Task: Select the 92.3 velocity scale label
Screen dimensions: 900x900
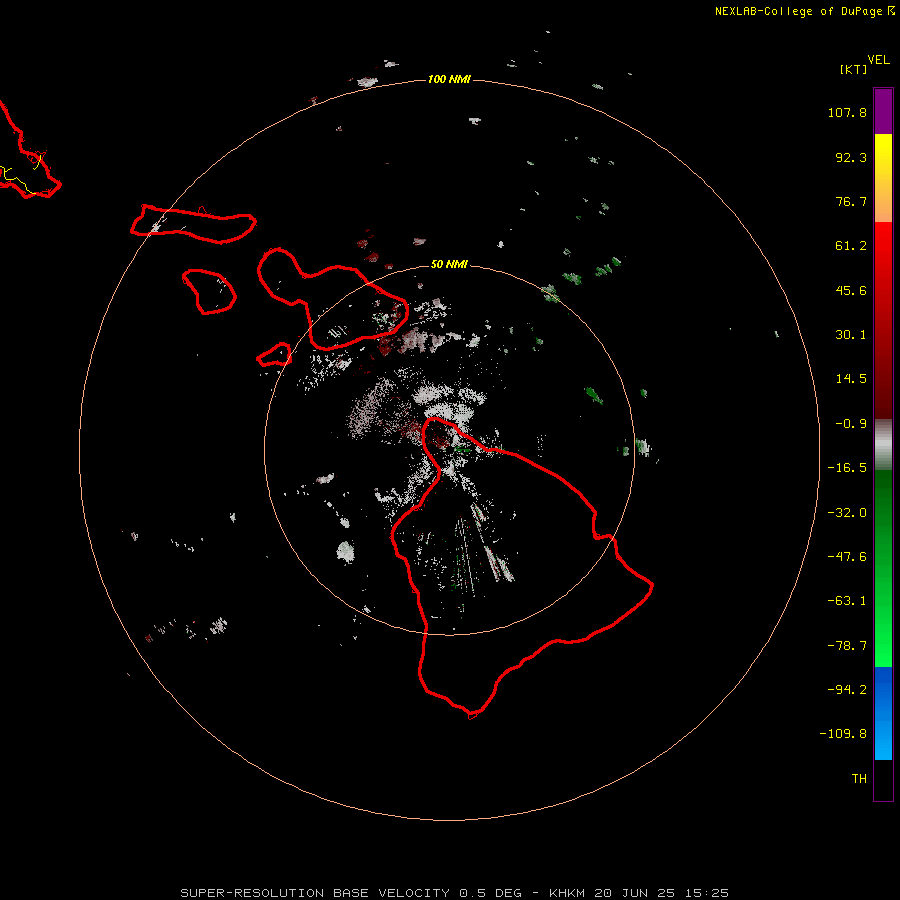Action: 851,157
